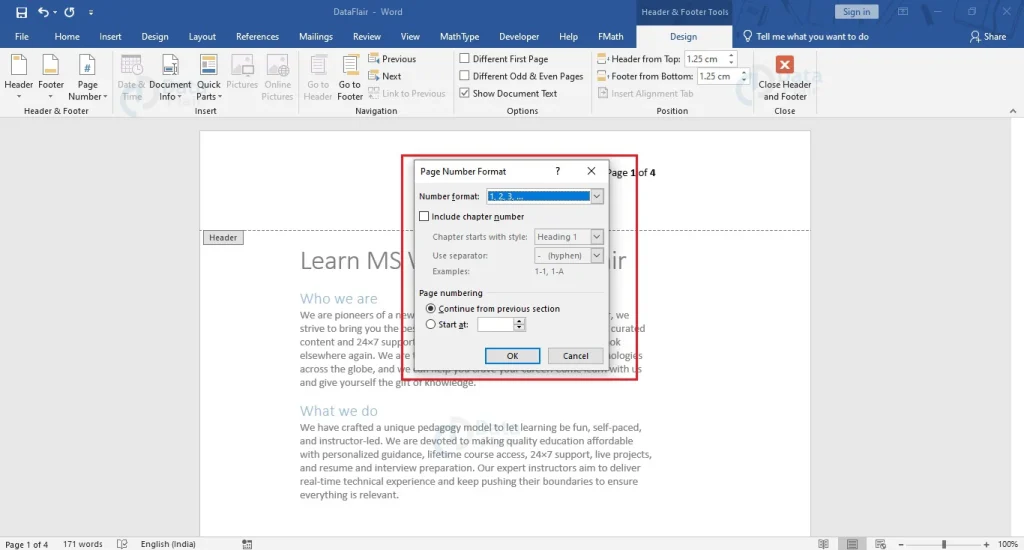
Task: Select the Start at radio button
Action: pos(431,324)
